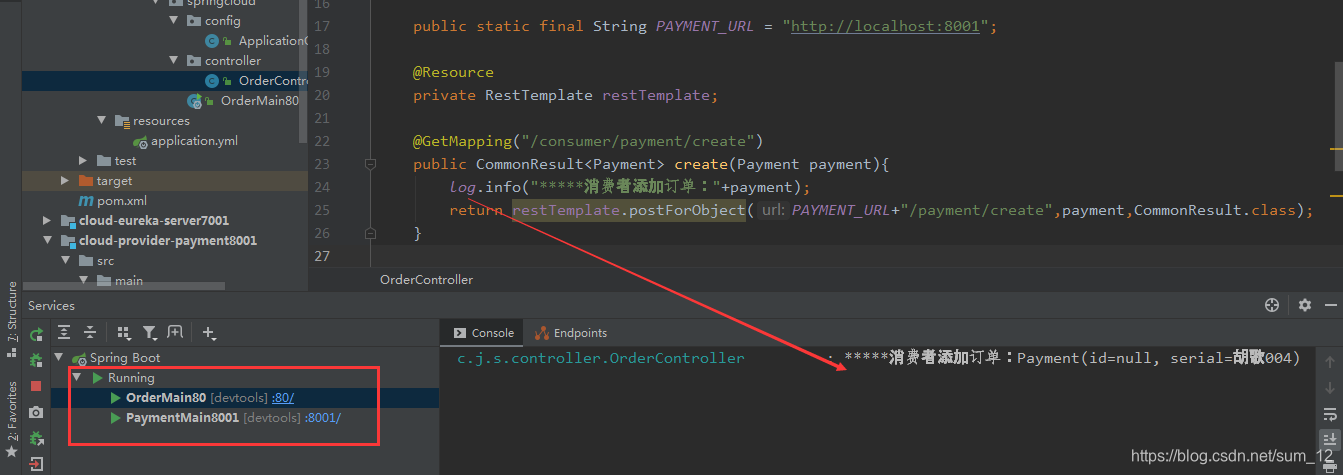Click the Open in New Tab icon
1343x475 pixels.
point(175,333)
